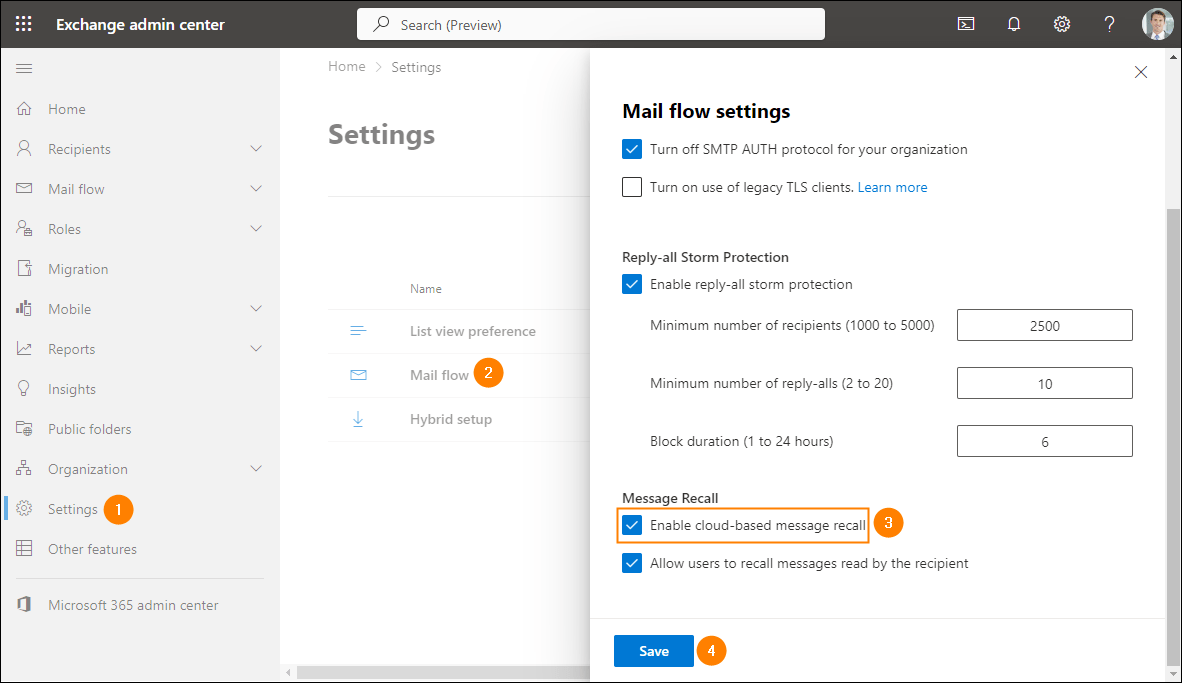Click the user profile avatar
1182x683 pixels.
pos(1157,23)
